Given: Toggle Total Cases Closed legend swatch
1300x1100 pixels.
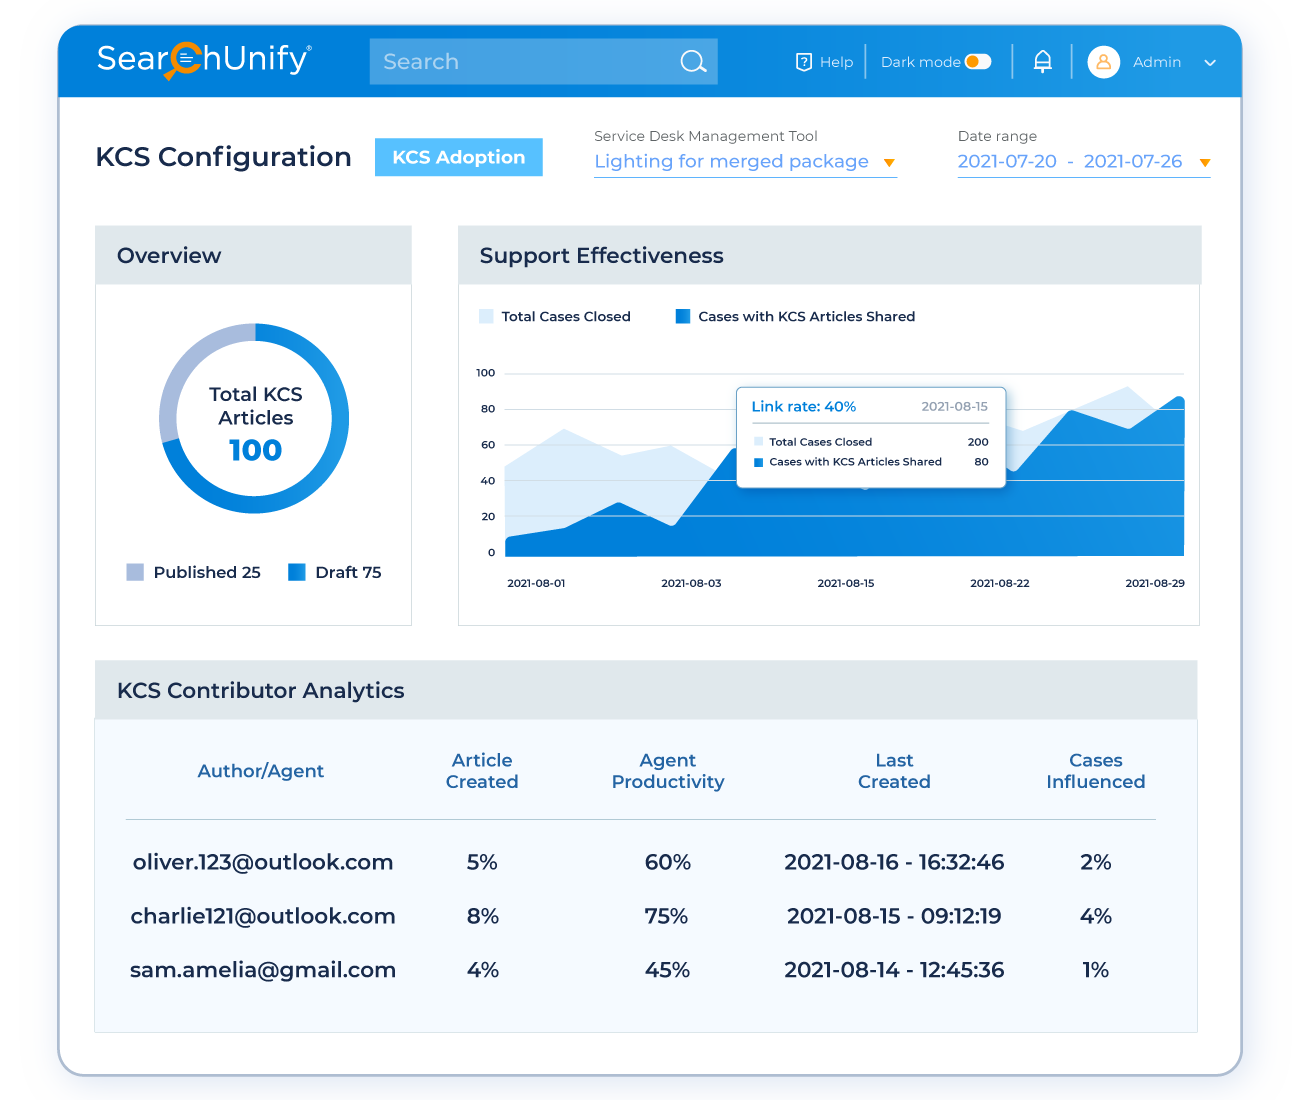Looking at the screenshot, I should 486,316.
